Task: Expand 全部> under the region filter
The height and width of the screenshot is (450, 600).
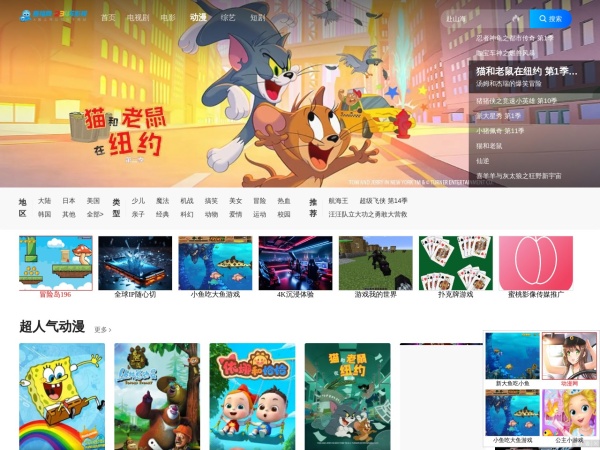Action: 95,214
